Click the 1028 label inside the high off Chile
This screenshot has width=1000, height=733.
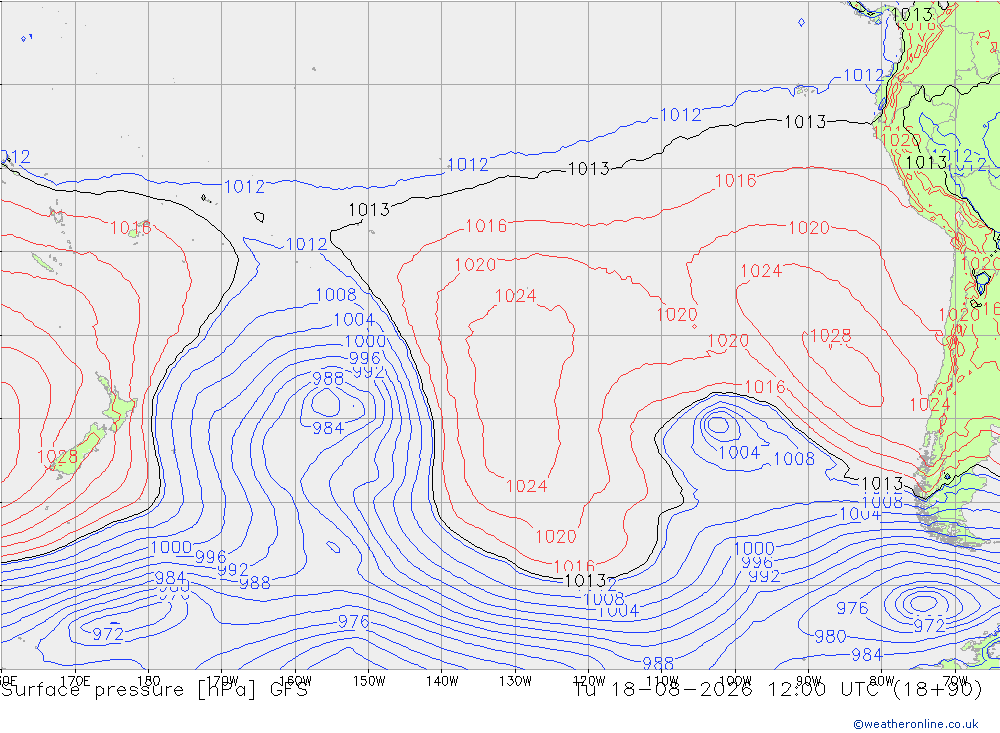point(830,336)
